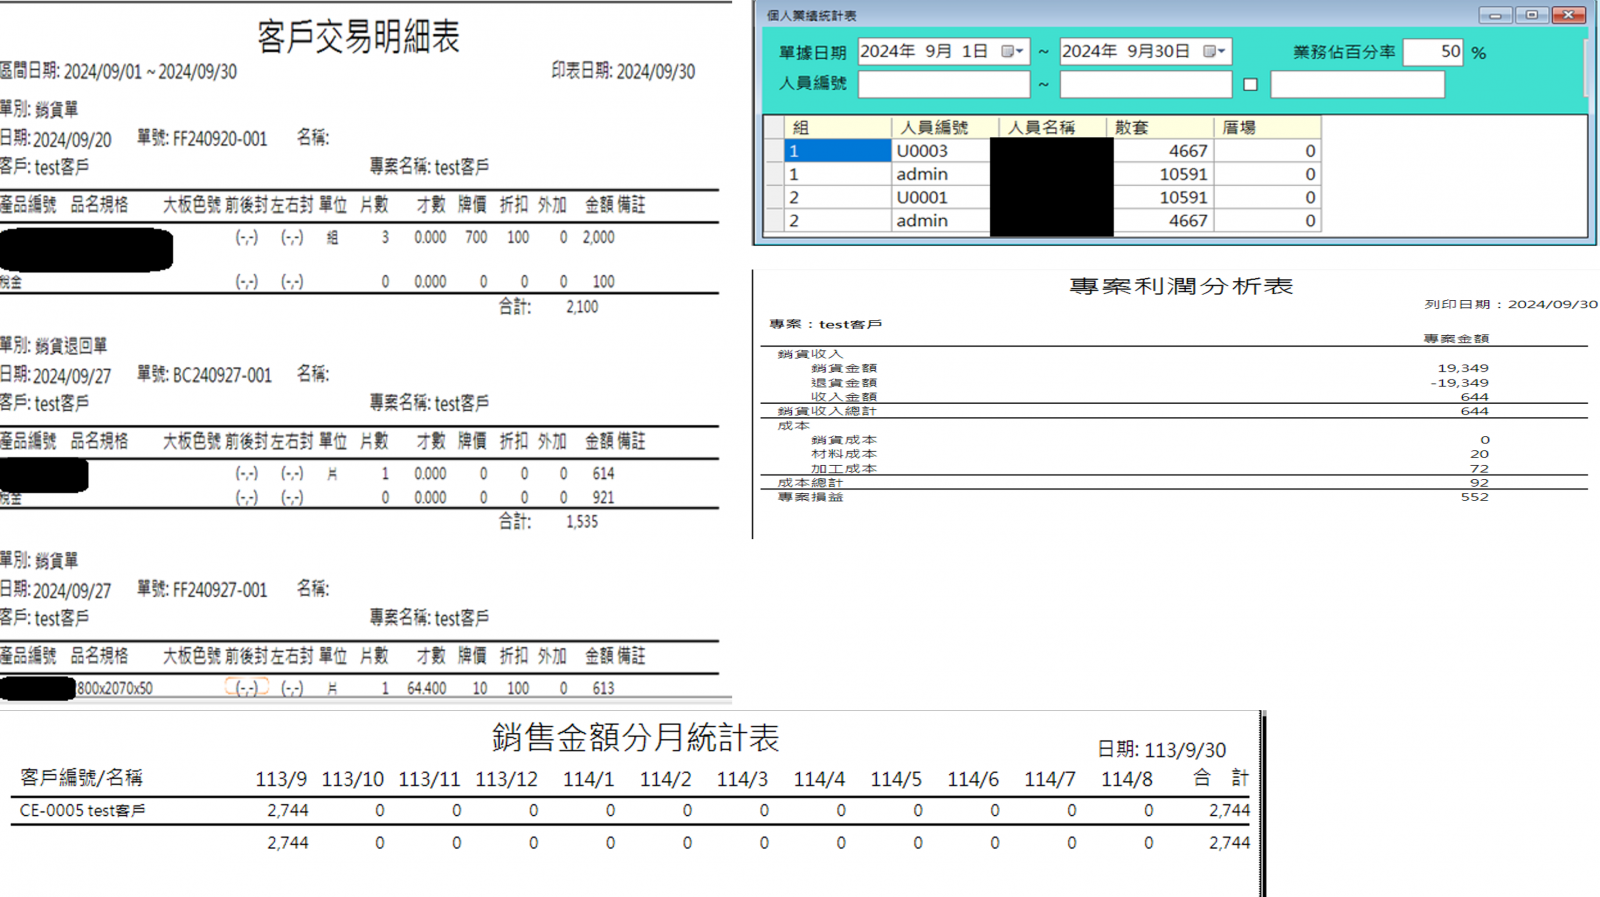Click the 銷貨金額 value 19,349
1600x897 pixels.
[x=1463, y=368]
